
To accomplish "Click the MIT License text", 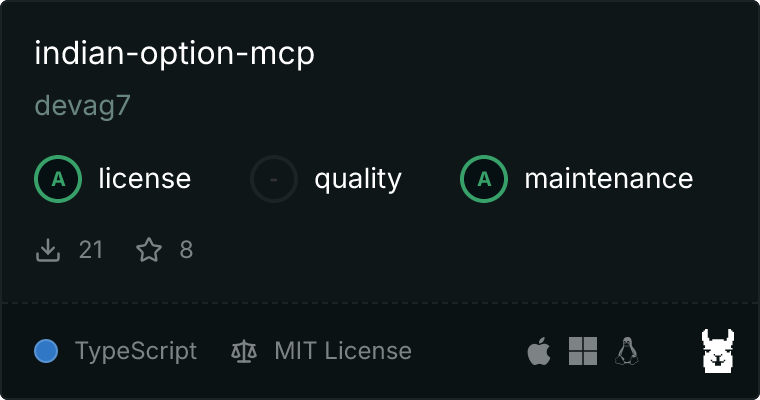I will (x=343, y=351).
